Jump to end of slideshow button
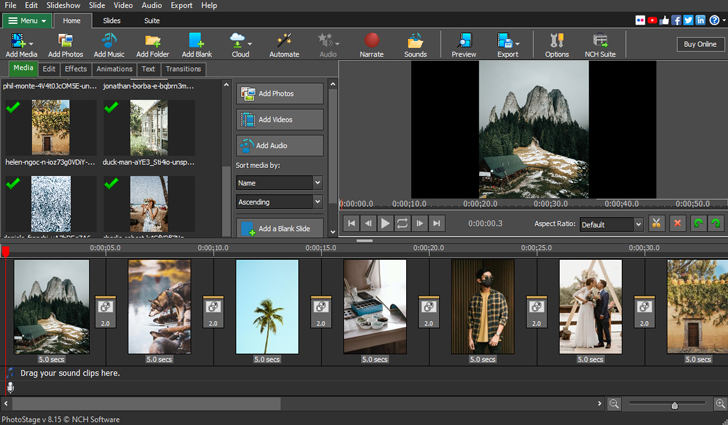Image resolution: width=728 pixels, height=425 pixels. [x=436, y=223]
